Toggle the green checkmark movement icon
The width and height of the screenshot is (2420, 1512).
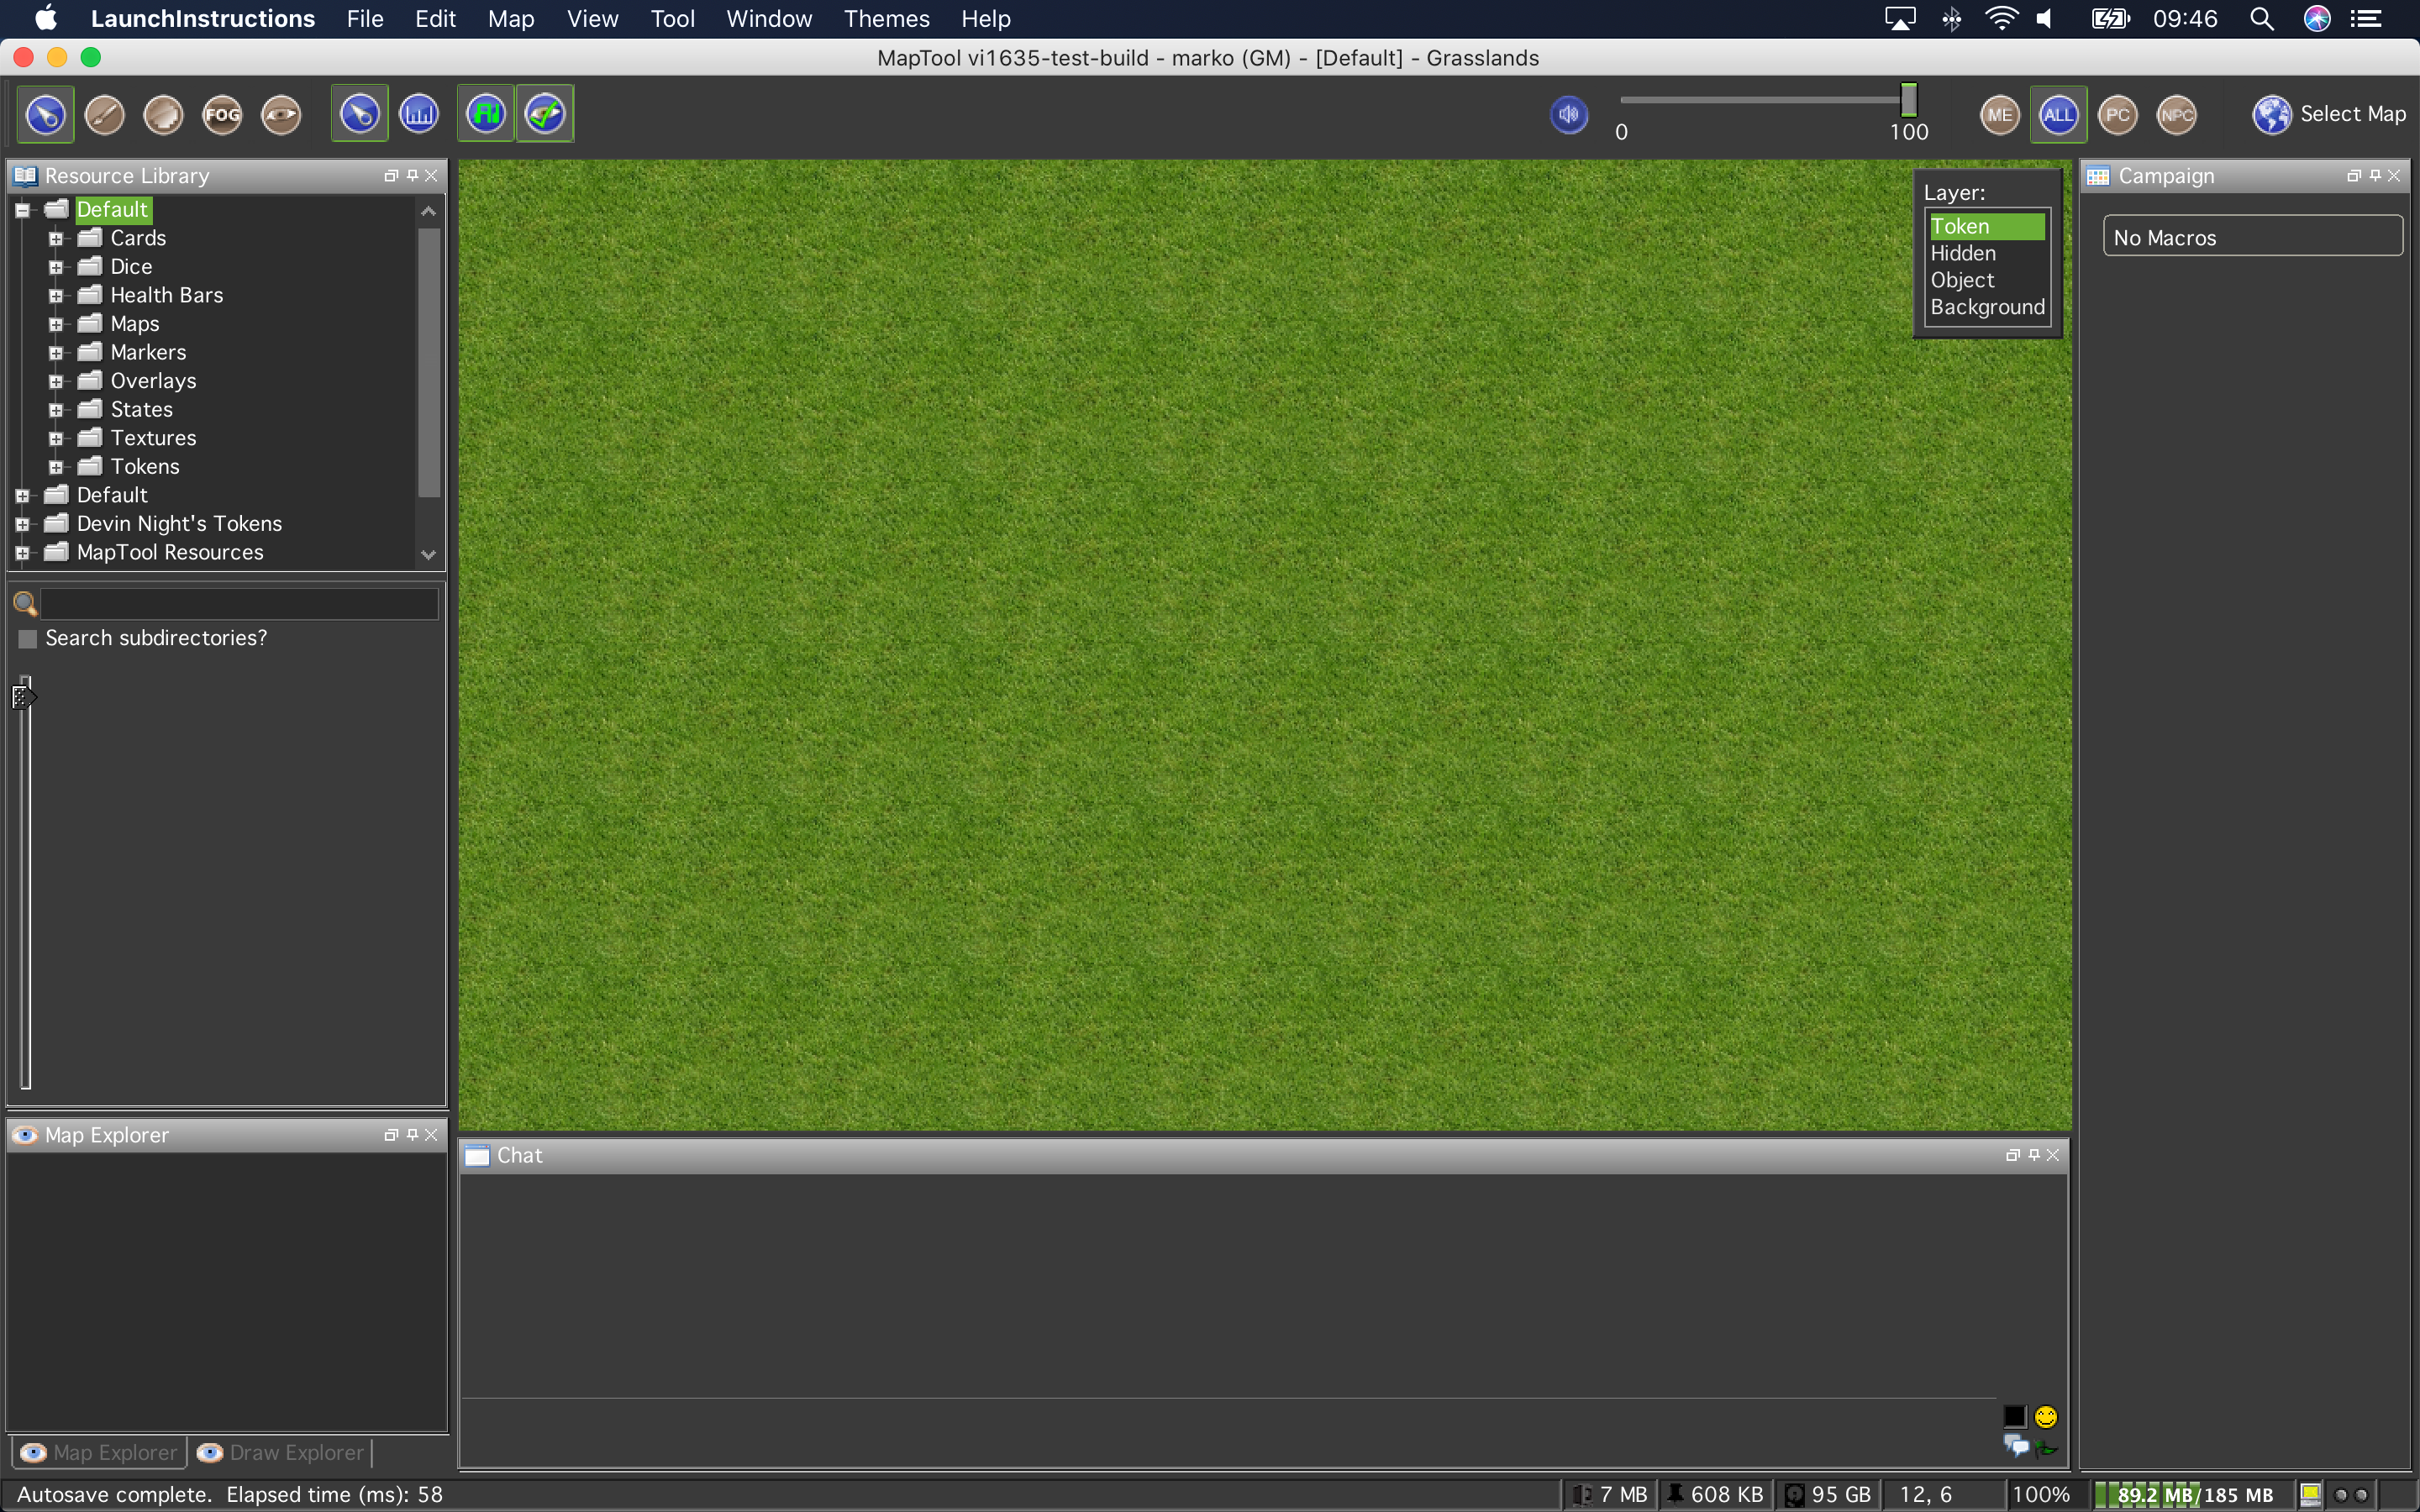tap(545, 114)
